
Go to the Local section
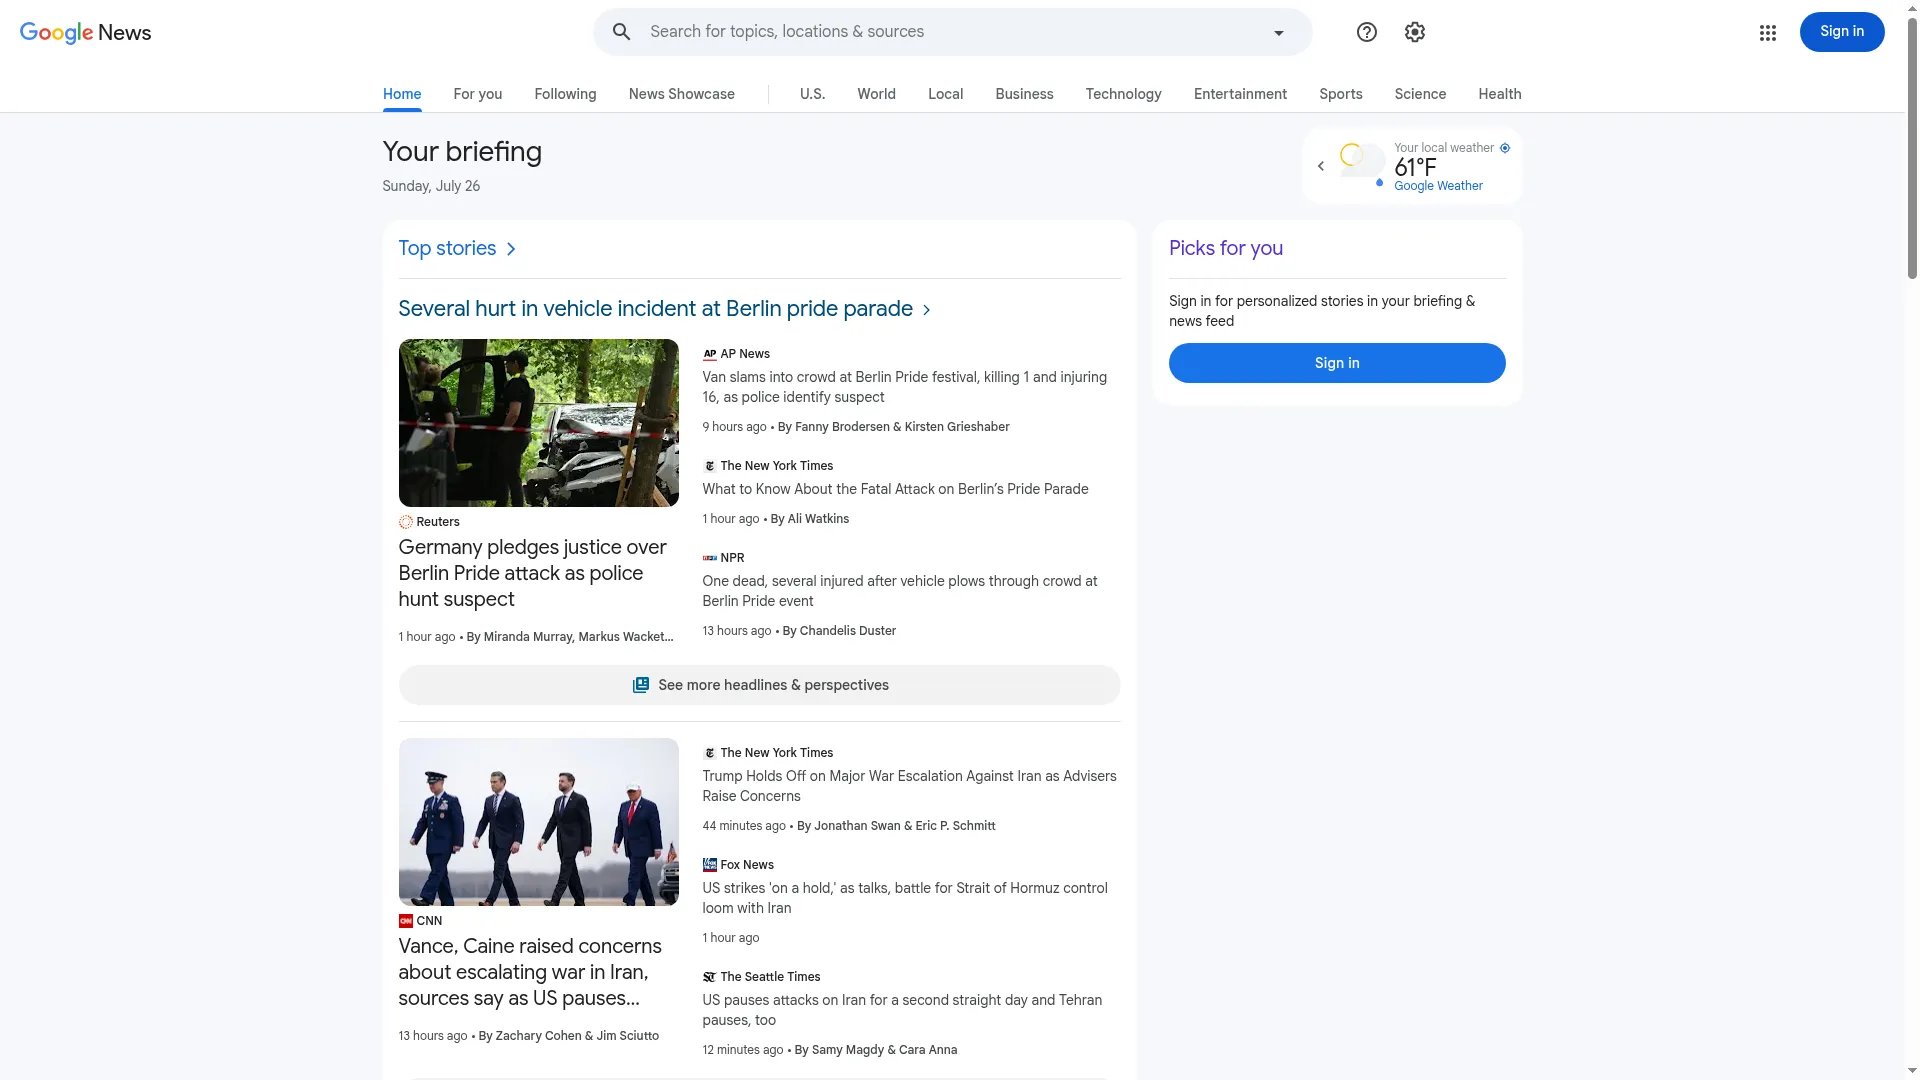coord(945,94)
